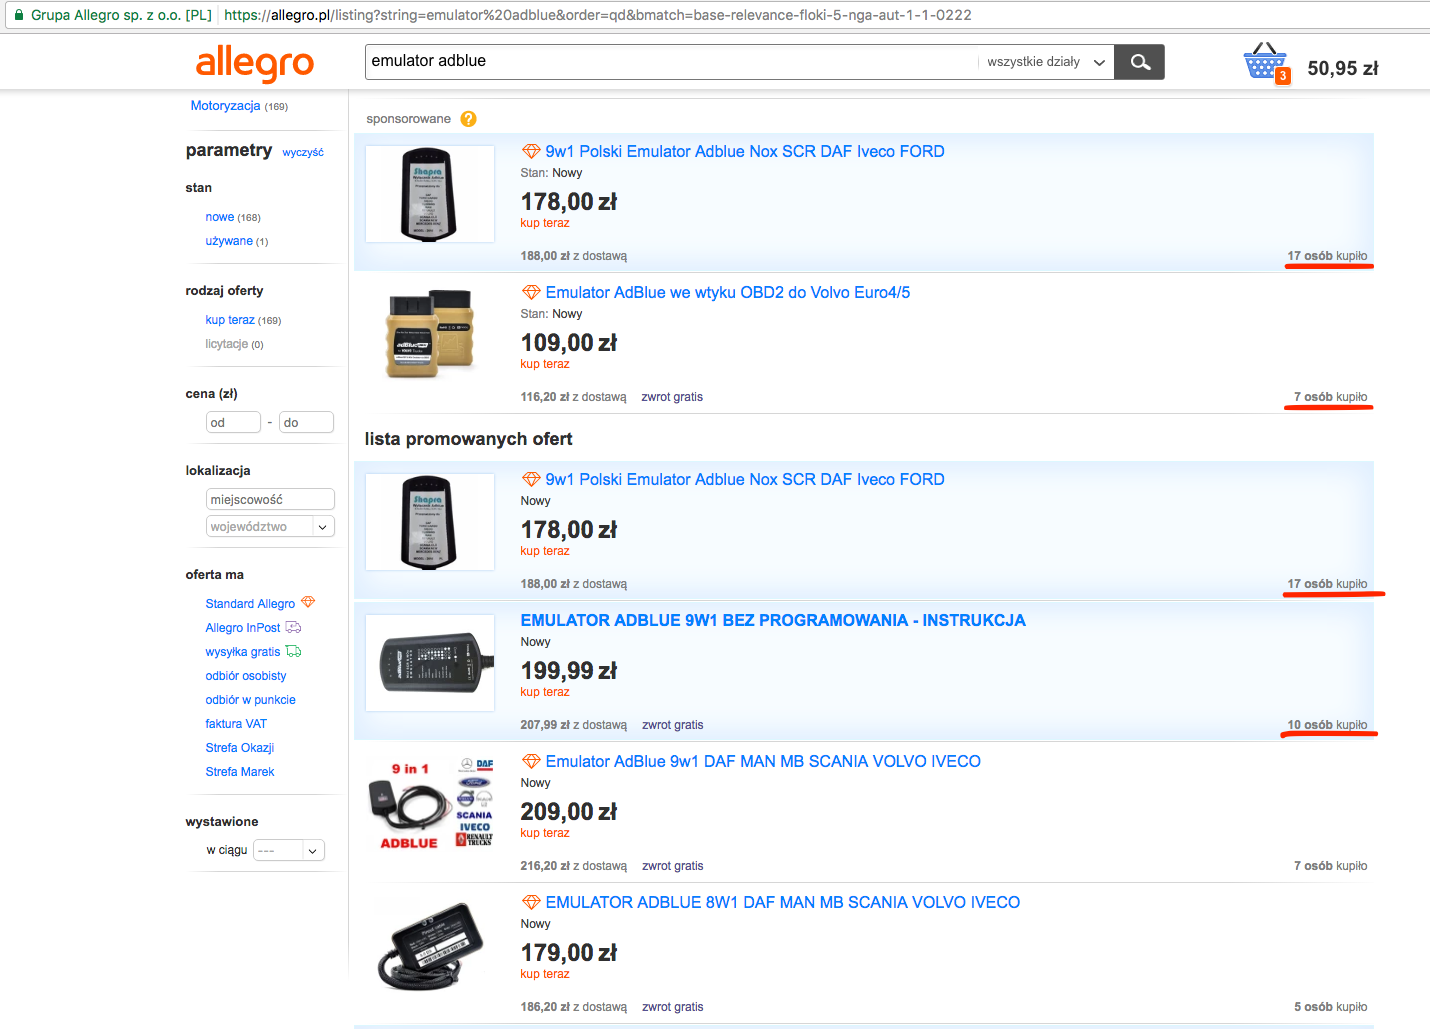This screenshot has height=1029, width=1430.
Task: Click the Allegro InPost parcel icon
Action: pyautogui.click(x=293, y=627)
